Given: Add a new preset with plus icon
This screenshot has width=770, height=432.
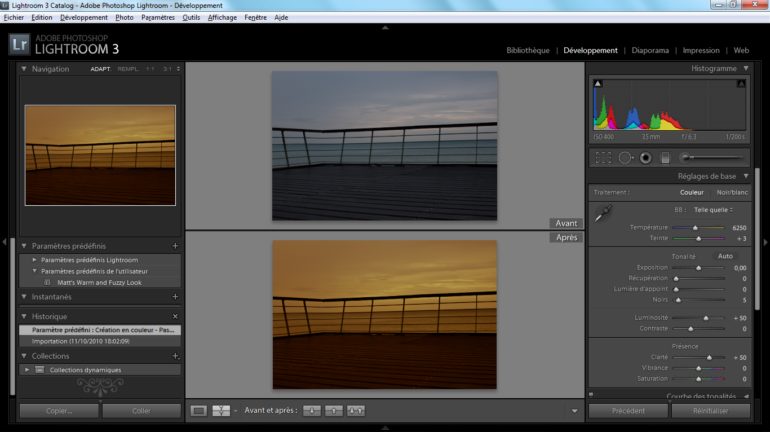Looking at the screenshot, I should [175, 245].
